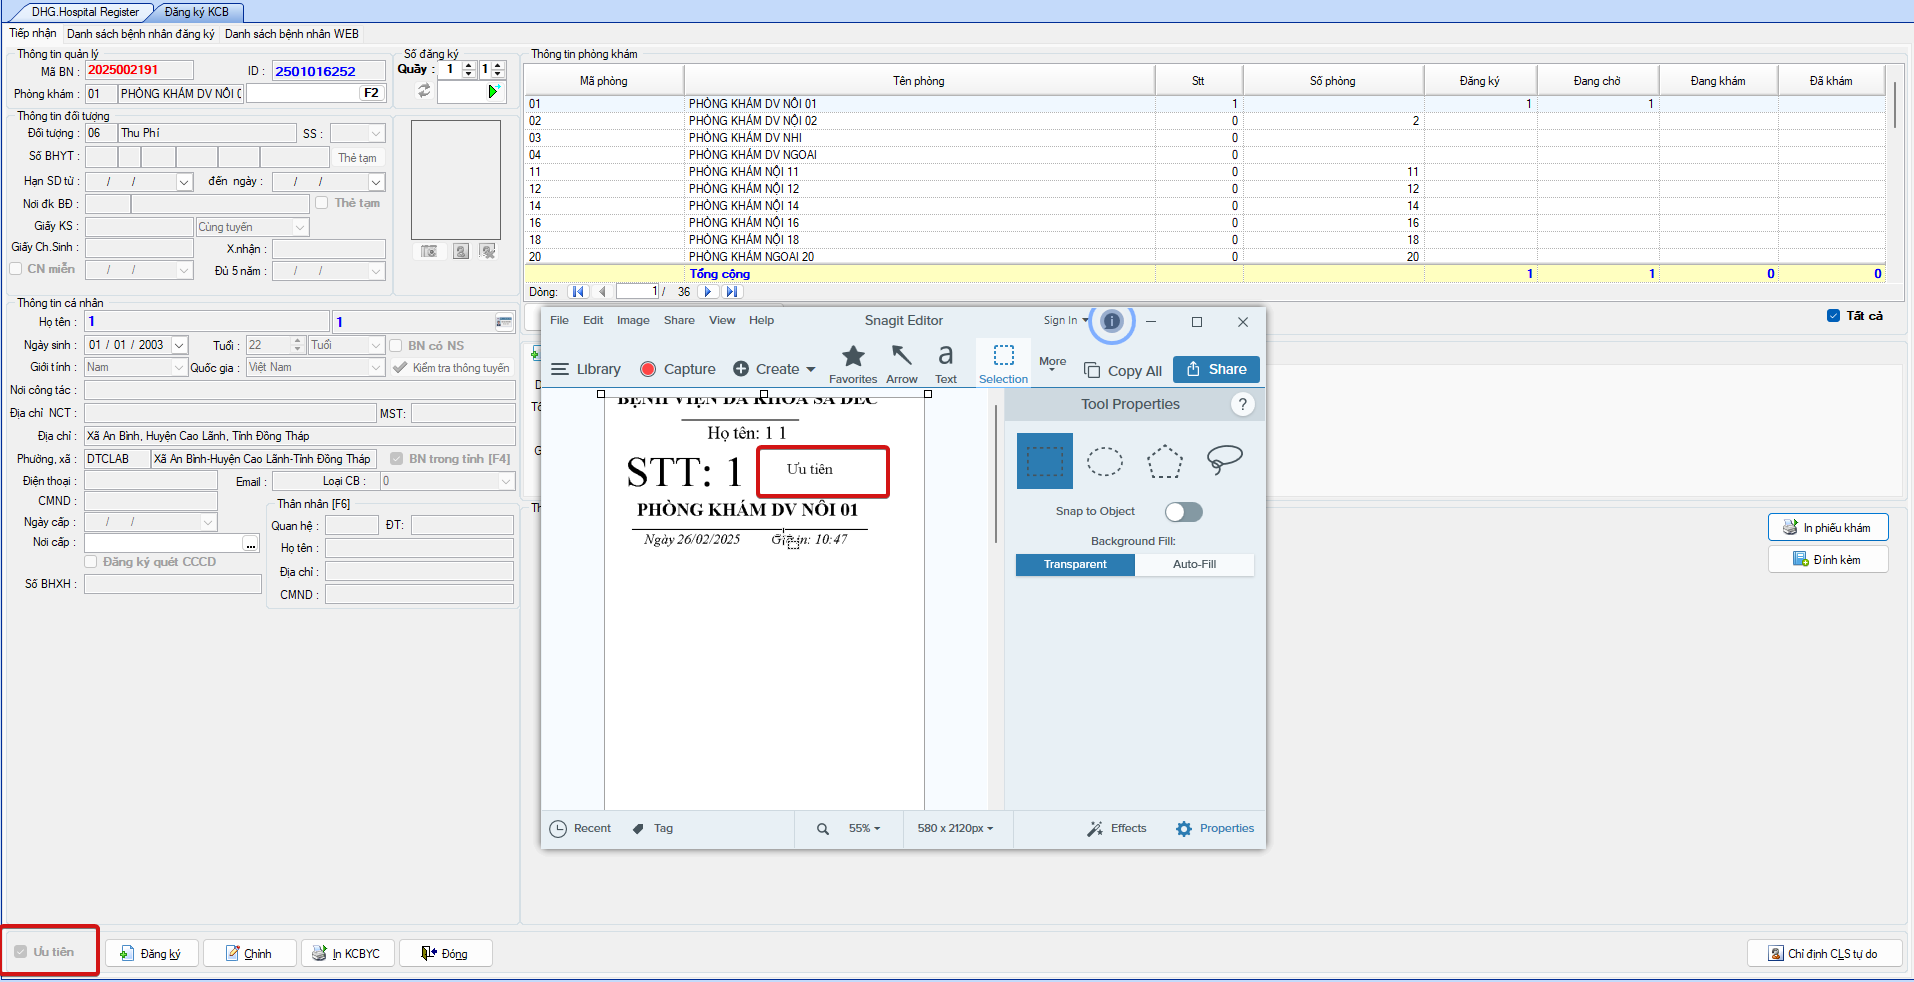This screenshot has height=982, width=1914.
Task: Switch to DHG.Hospital Register tab
Action: [85, 12]
